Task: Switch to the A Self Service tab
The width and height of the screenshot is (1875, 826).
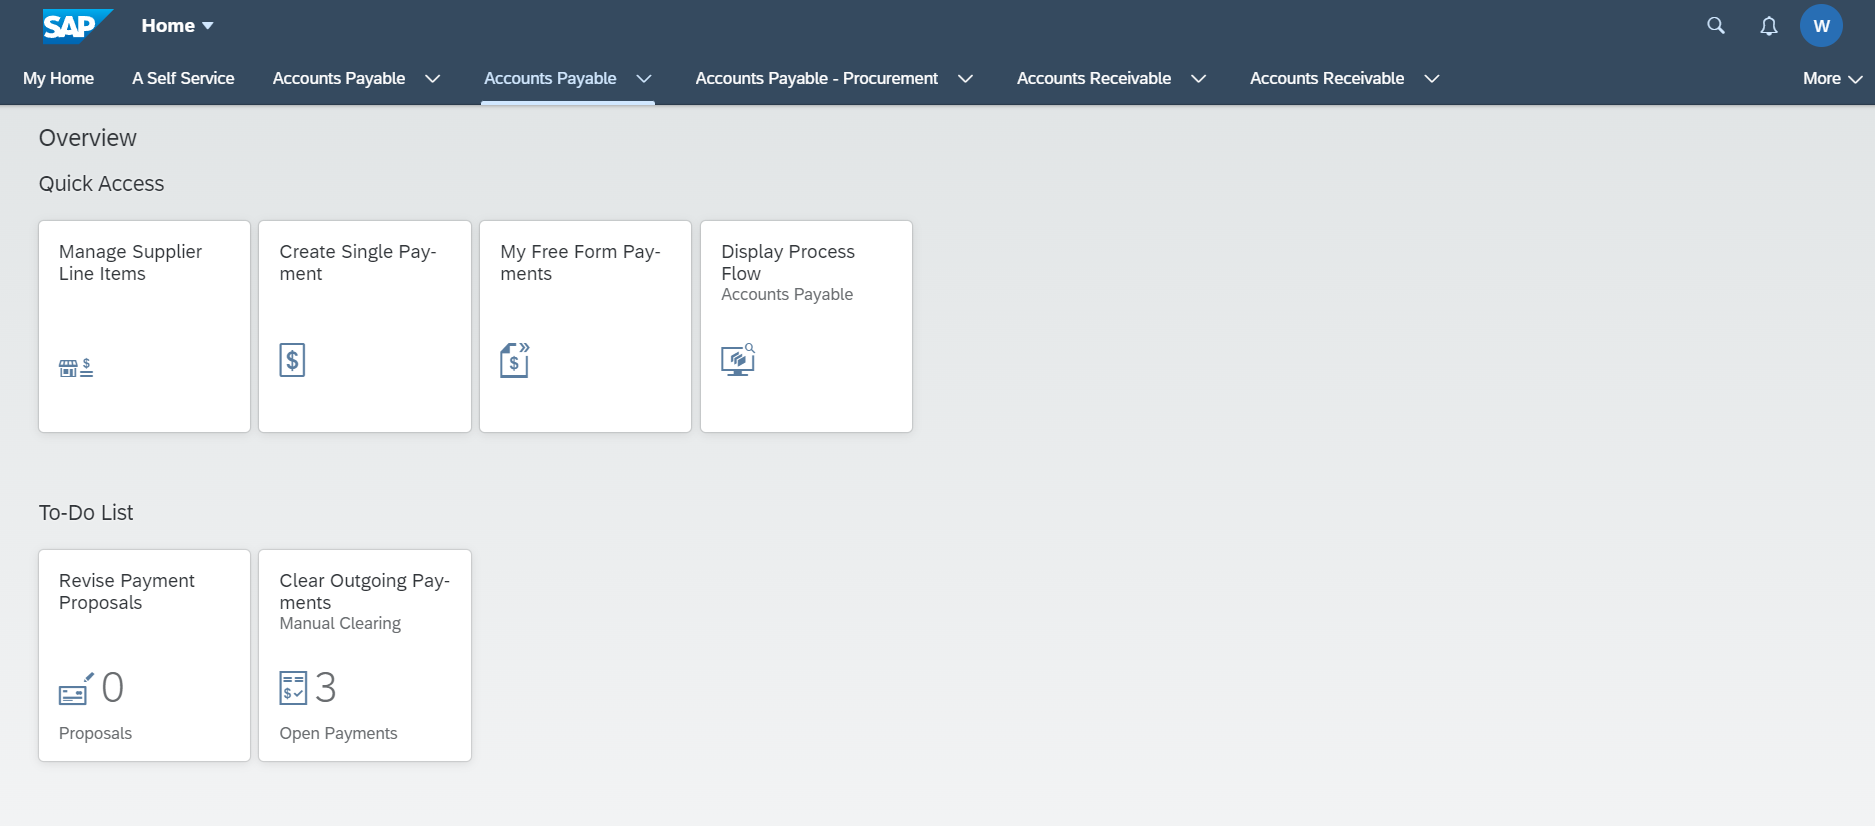Action: (x=183, y=78)
